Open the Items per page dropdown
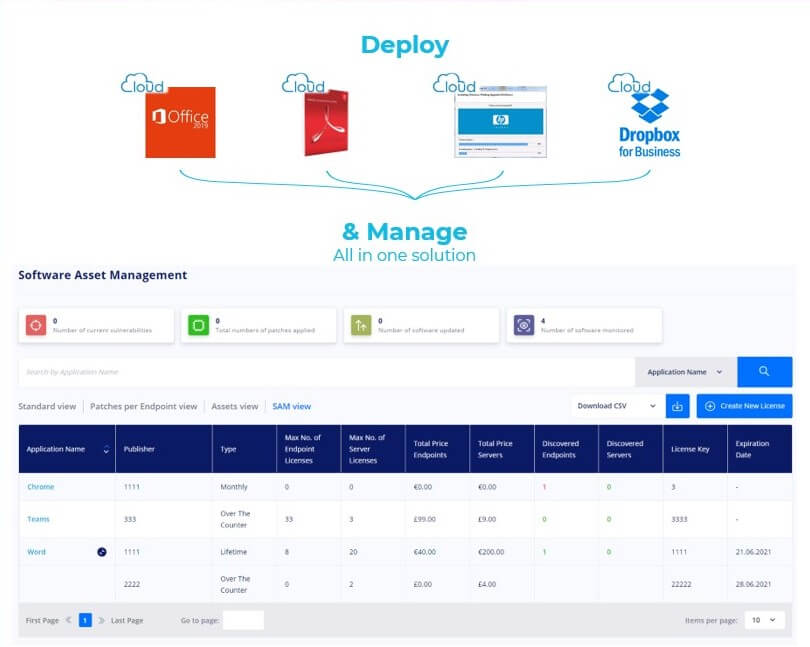This screenshot has width=810, height=647. (765, 620)
